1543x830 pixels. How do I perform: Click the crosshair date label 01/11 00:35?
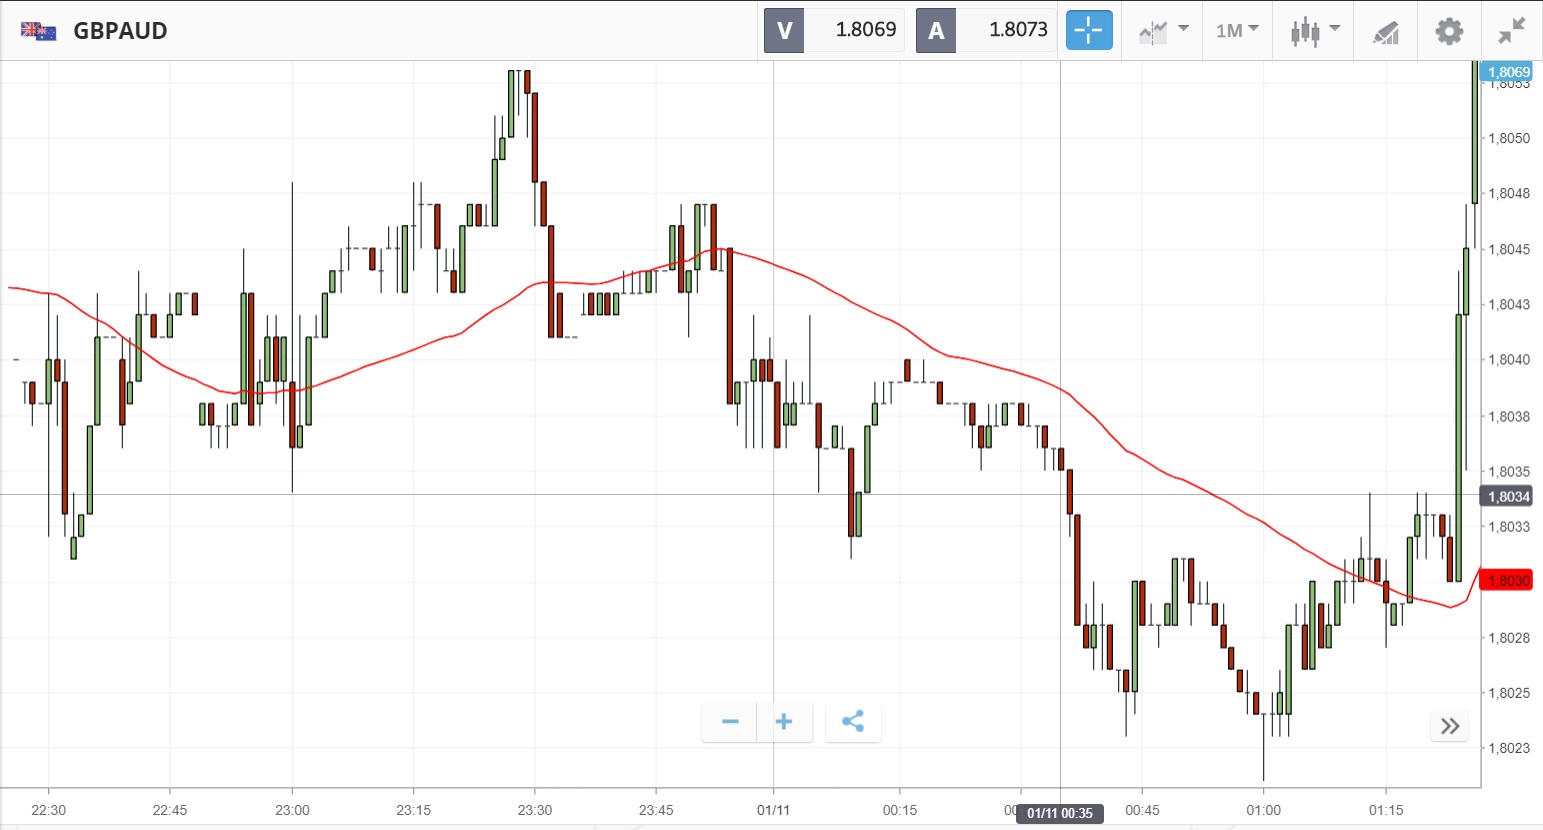pyautogui.click(x=1060, y=813)
